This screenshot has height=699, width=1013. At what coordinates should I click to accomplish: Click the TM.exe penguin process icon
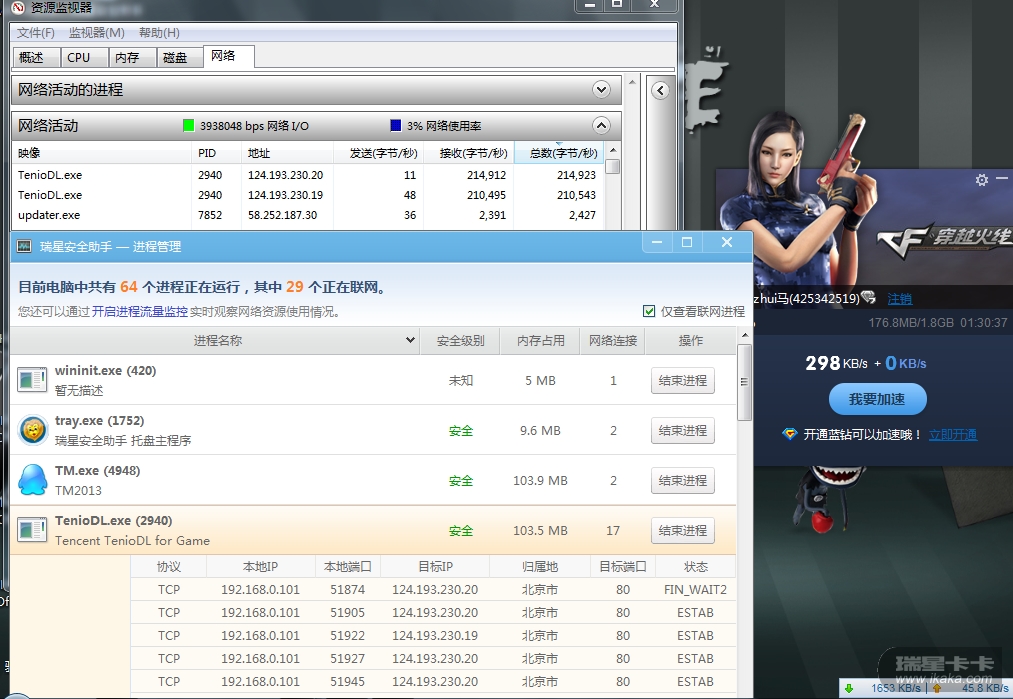click(33, 480)
